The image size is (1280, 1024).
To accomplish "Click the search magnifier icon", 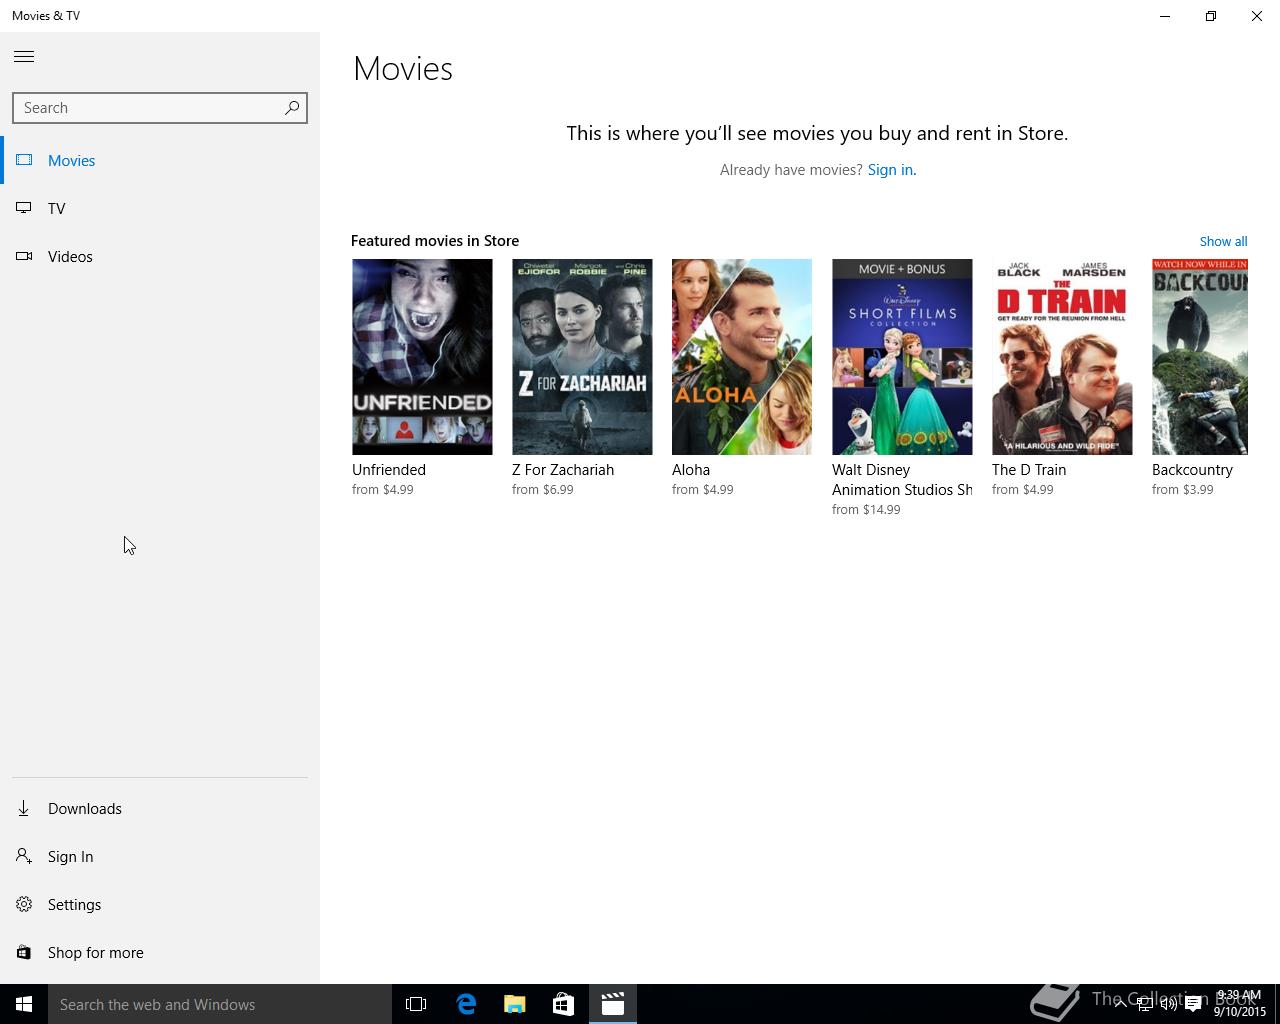I will pos(292,107).
